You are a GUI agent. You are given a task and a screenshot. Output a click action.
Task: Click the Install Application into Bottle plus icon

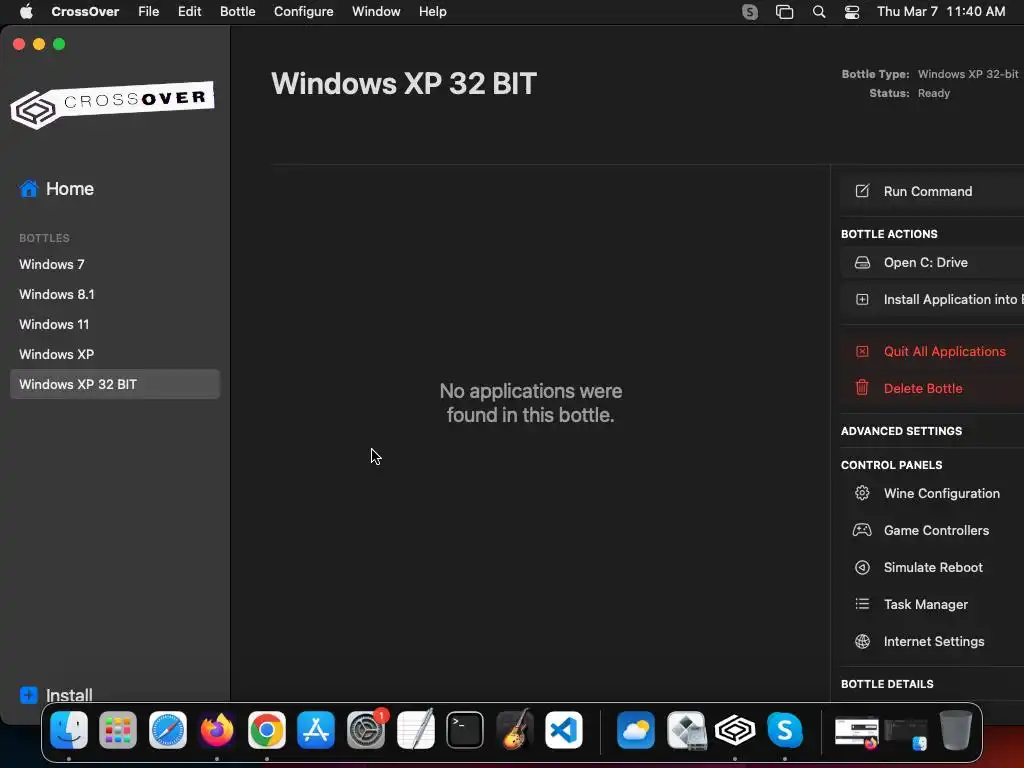click(862, 299)
